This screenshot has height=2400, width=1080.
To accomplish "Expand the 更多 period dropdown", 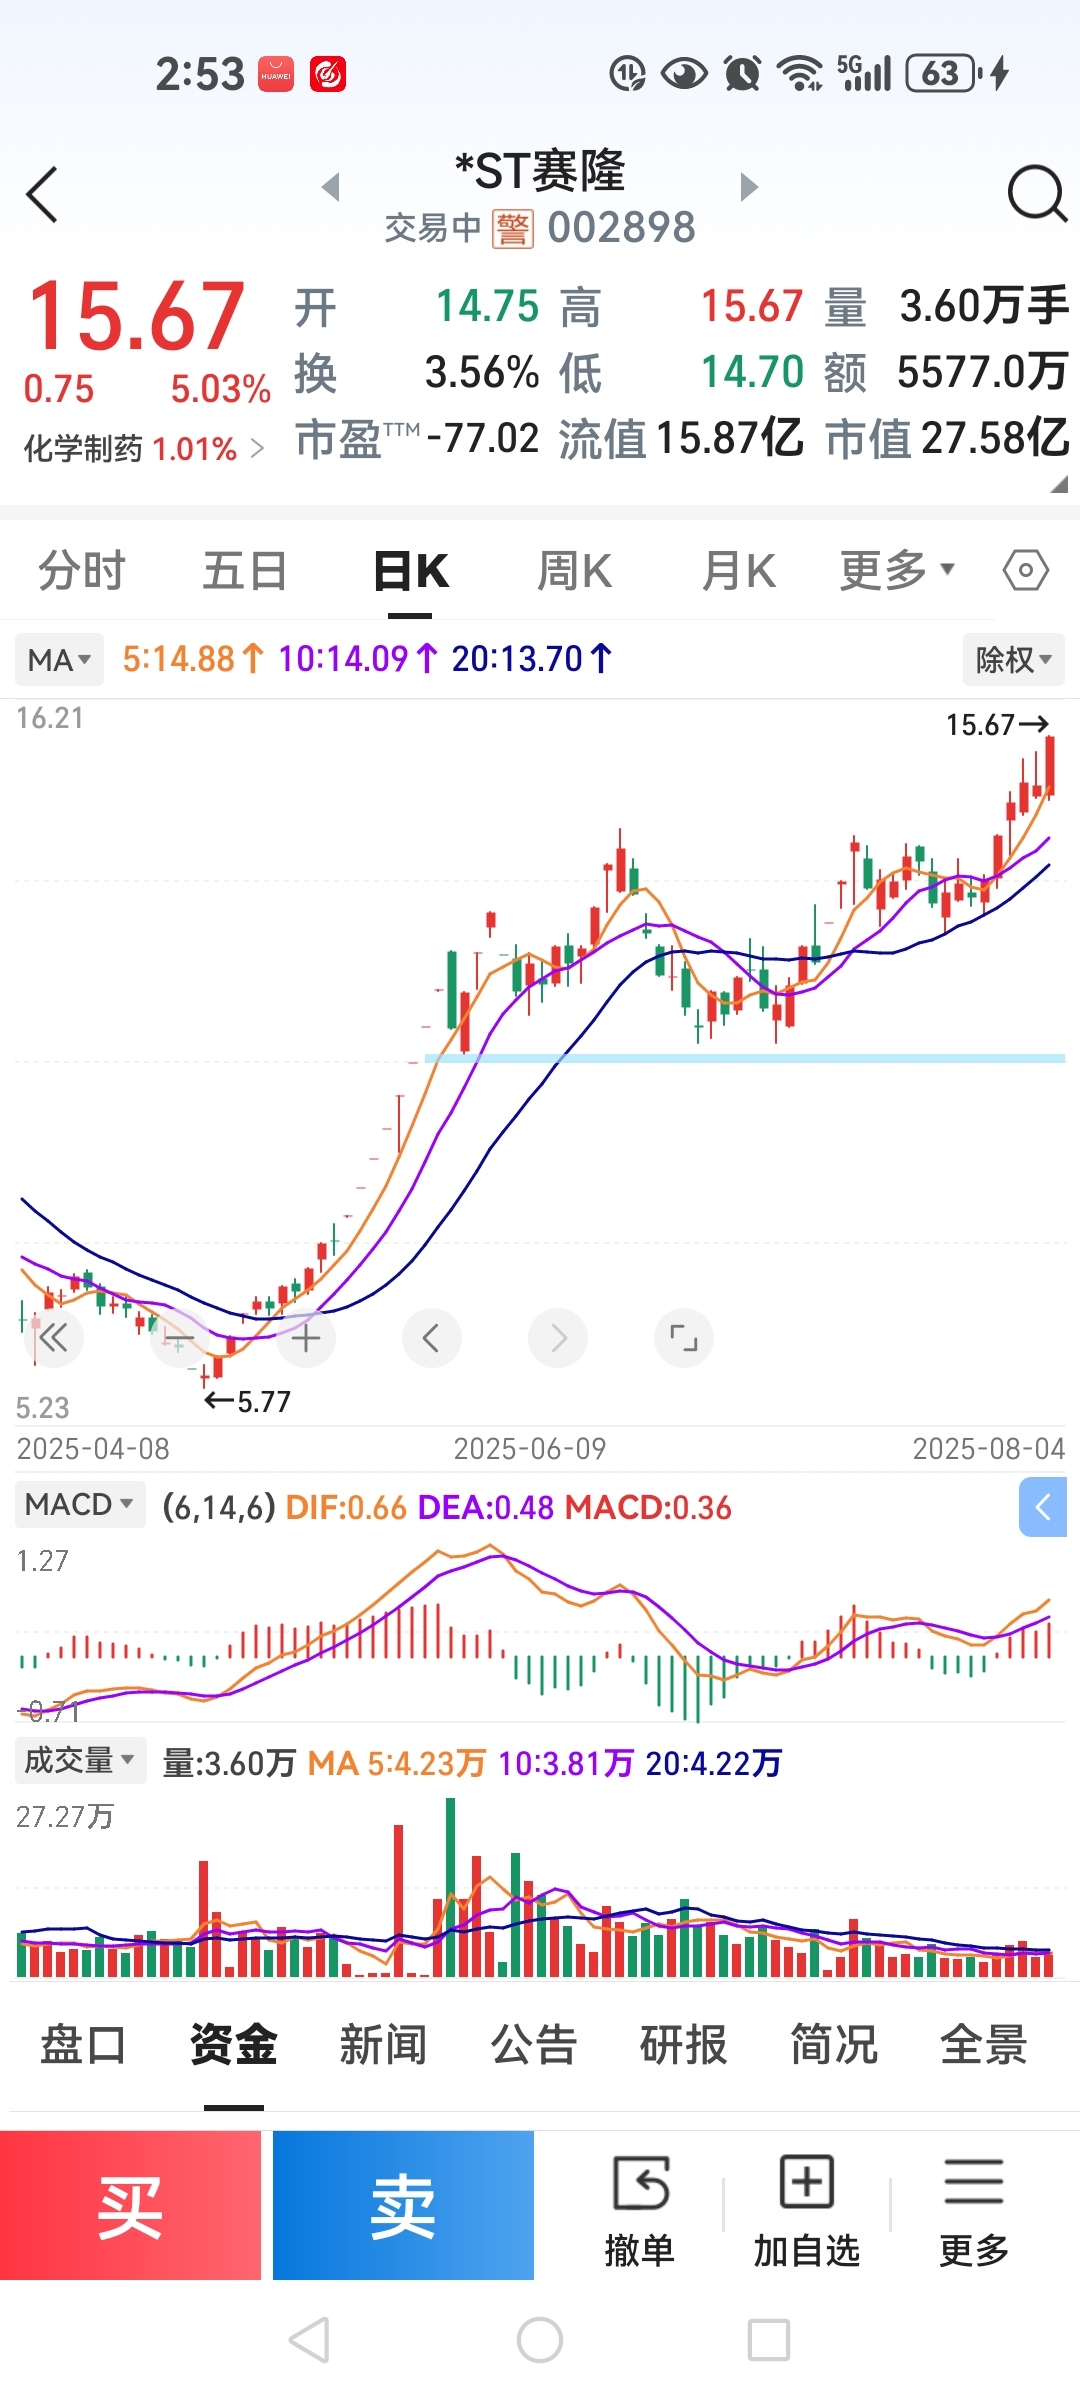I will (x=897, y=571).
